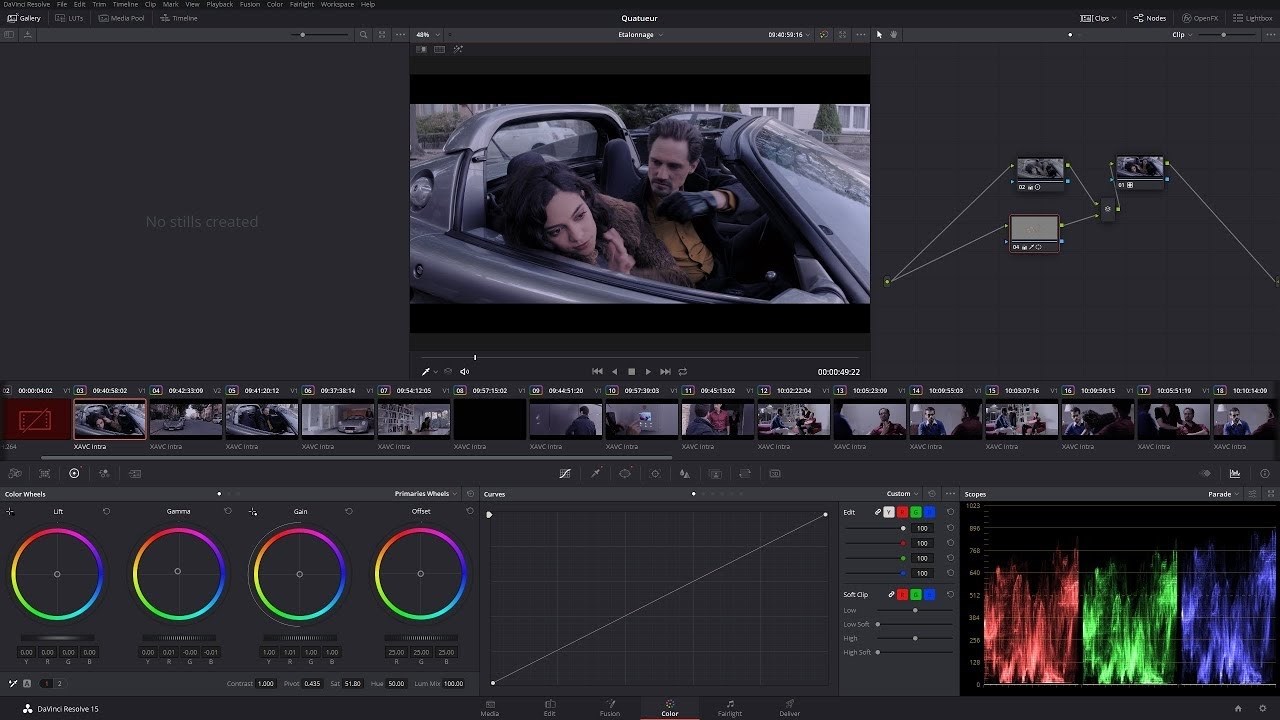Switch to the Edit page

point(549,708)
